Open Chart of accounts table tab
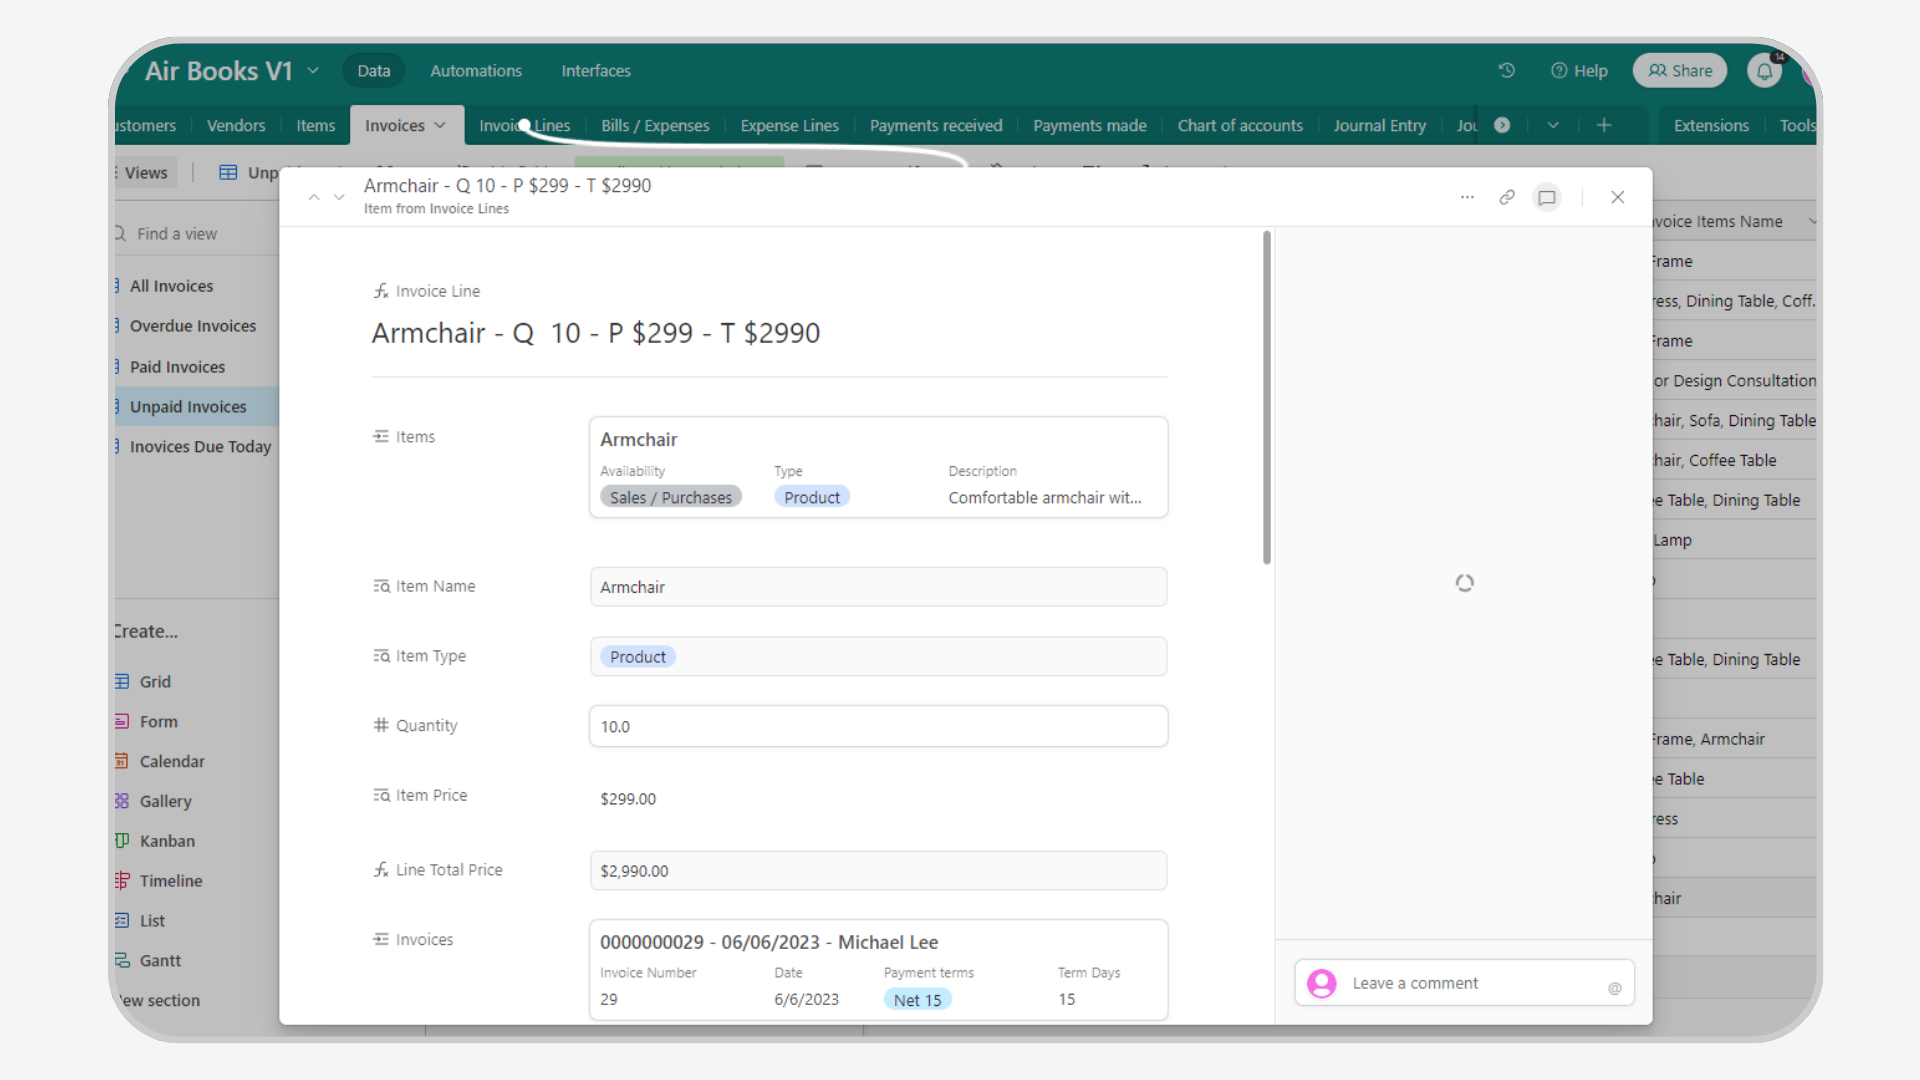1920x1080 pixels. (x=1240, y=125)
